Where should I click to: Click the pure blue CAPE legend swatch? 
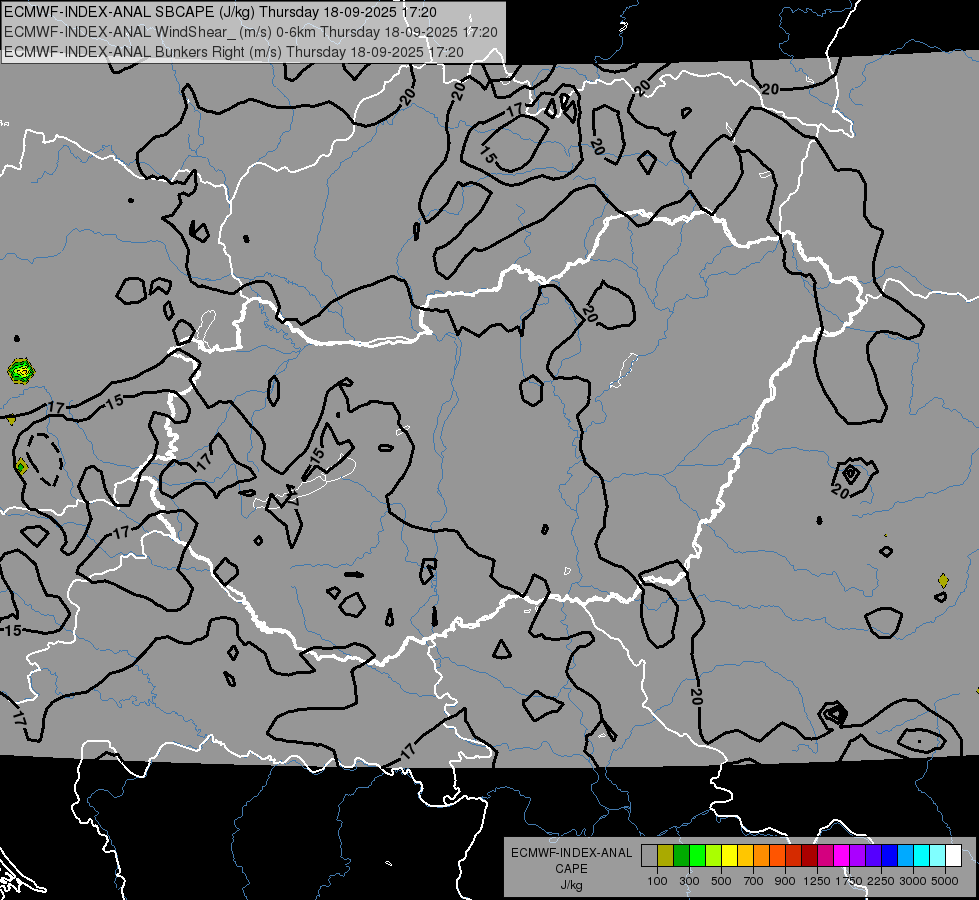(890, 856)
